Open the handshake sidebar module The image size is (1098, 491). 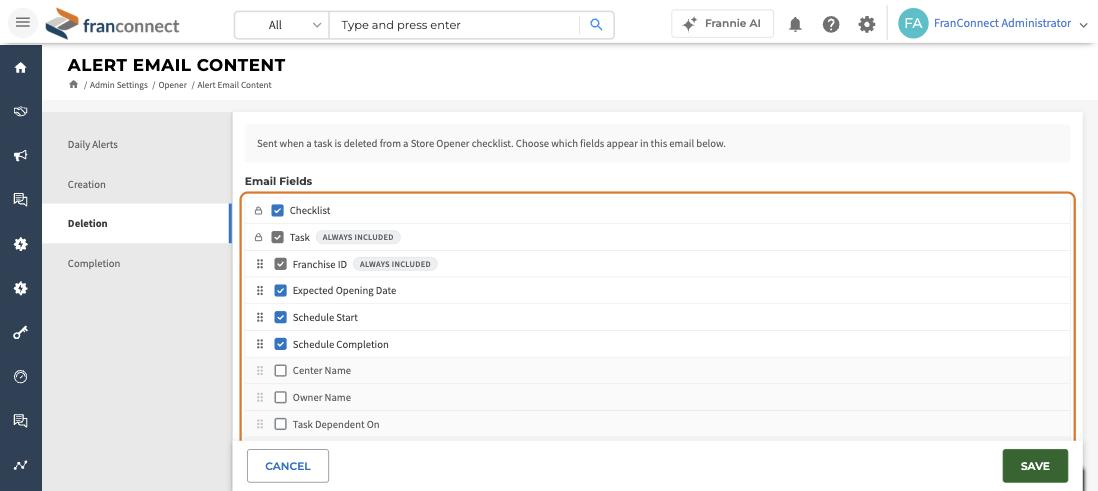[x=20, y=111]
